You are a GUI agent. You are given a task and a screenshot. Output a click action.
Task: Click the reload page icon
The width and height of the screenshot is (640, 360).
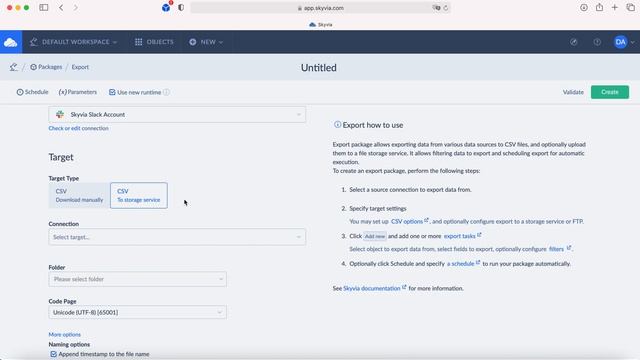[446, 8]
